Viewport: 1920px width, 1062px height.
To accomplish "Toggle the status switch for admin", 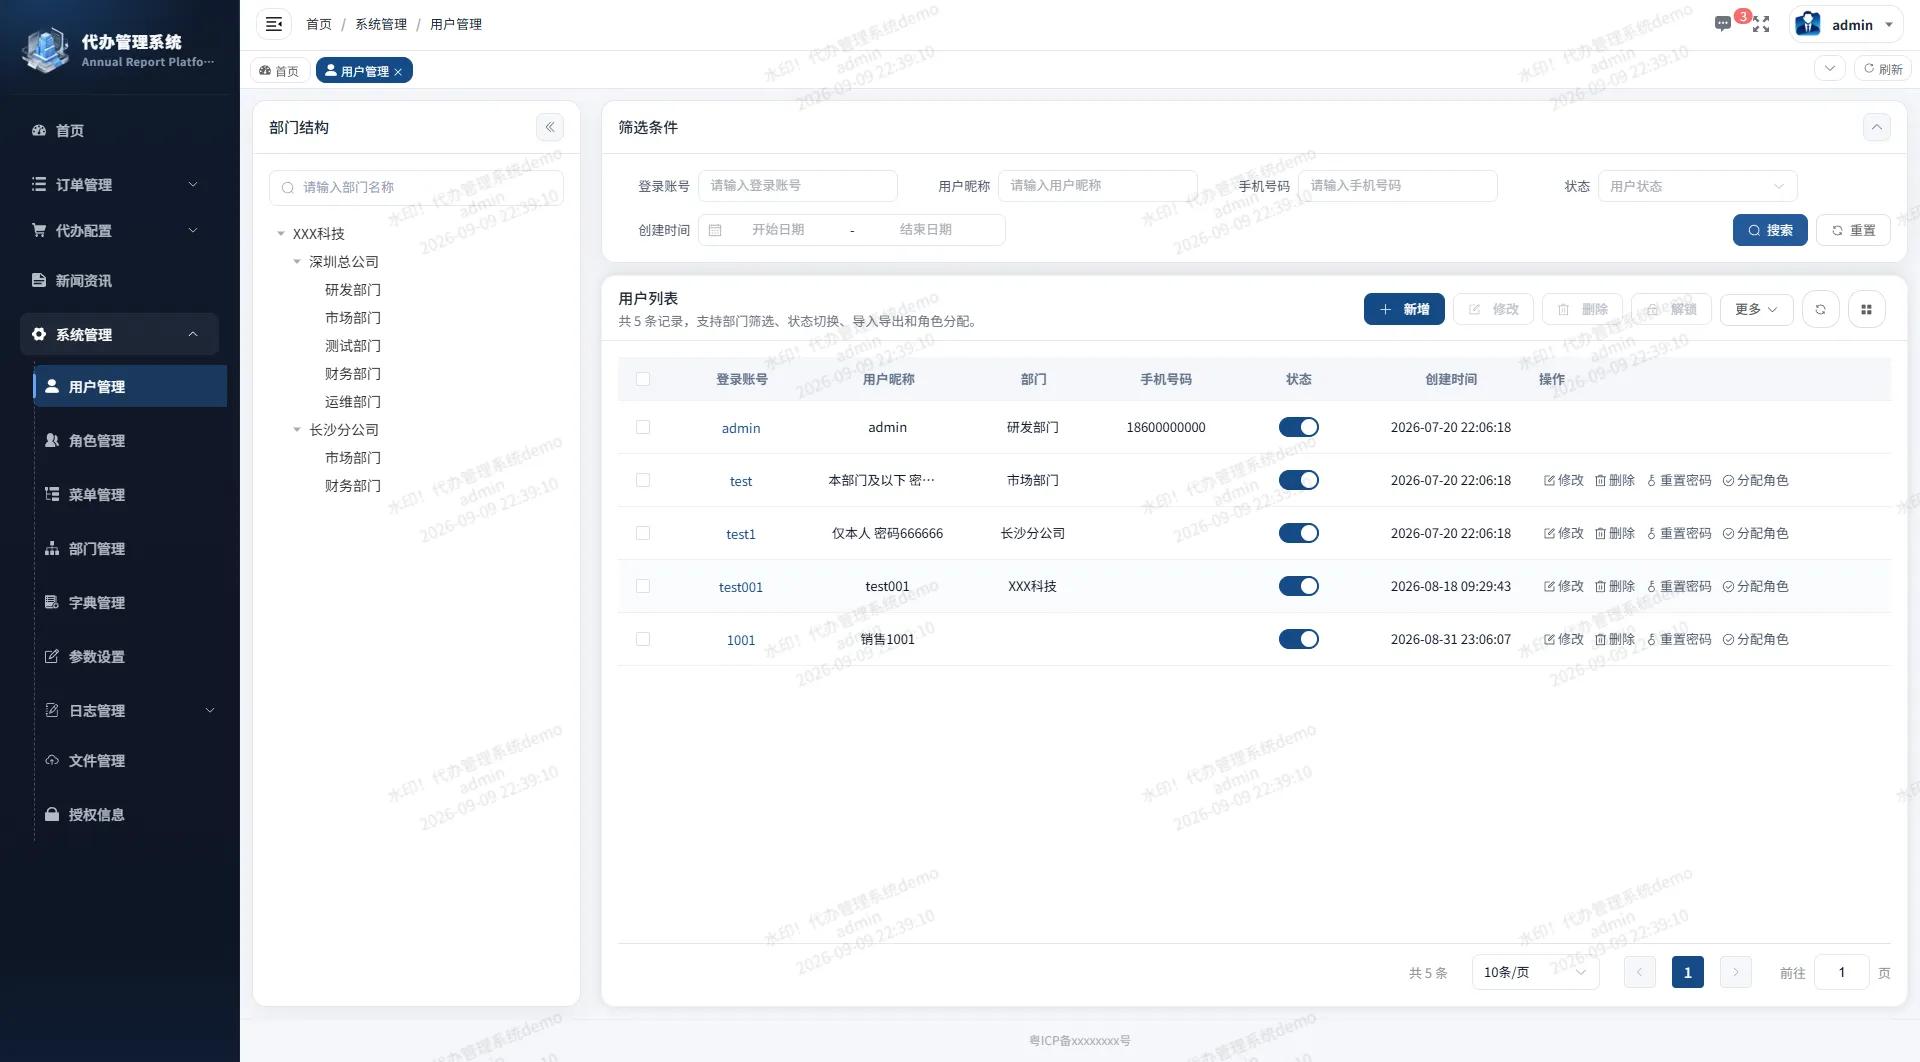I will [1299, 427].
